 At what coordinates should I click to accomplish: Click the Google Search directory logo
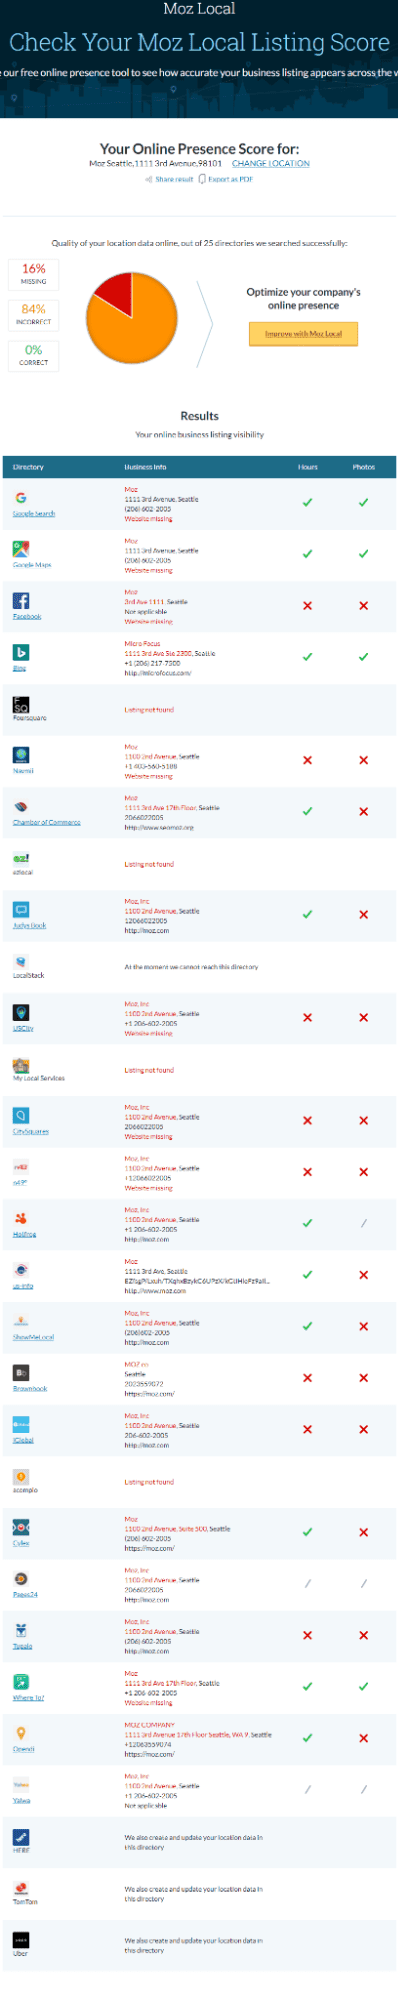coord(20,497)
